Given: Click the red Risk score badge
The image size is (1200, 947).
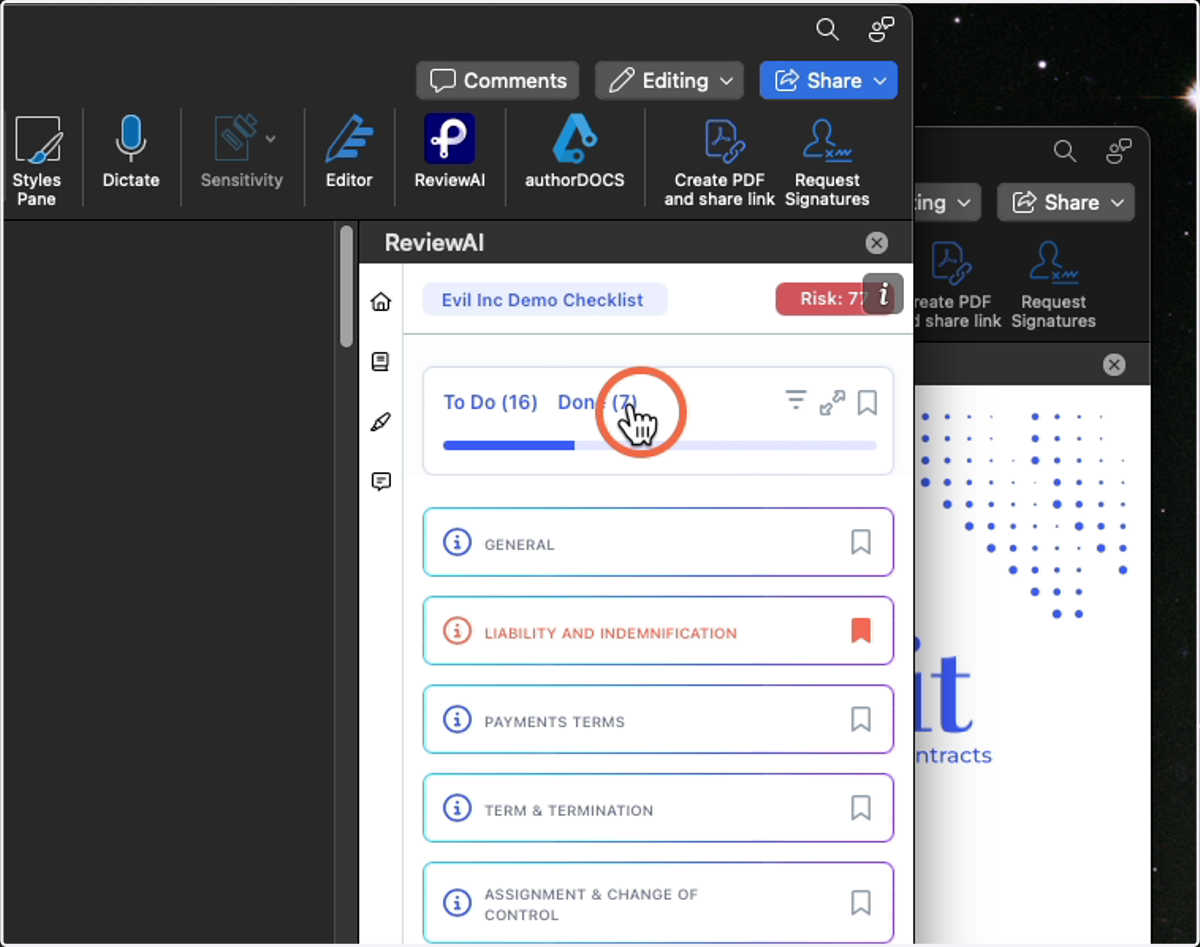Looking at the screenshot, I should tap(822, 299).
